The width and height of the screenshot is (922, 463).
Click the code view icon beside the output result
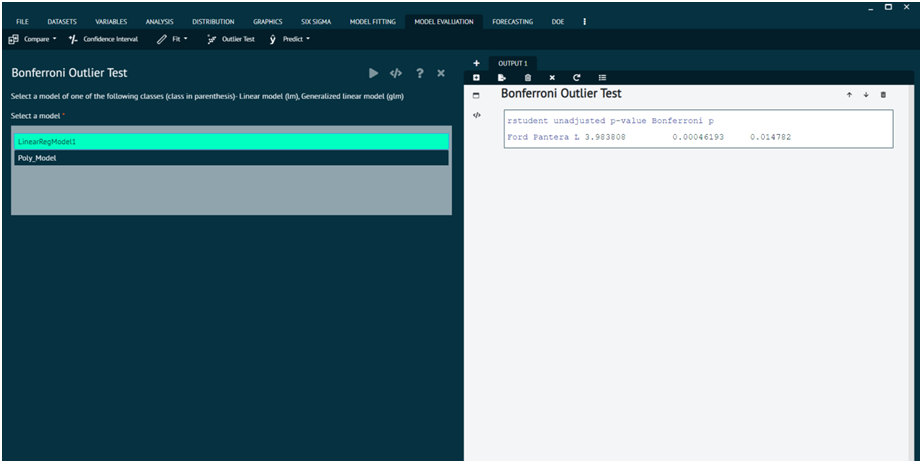click(477, 115)
